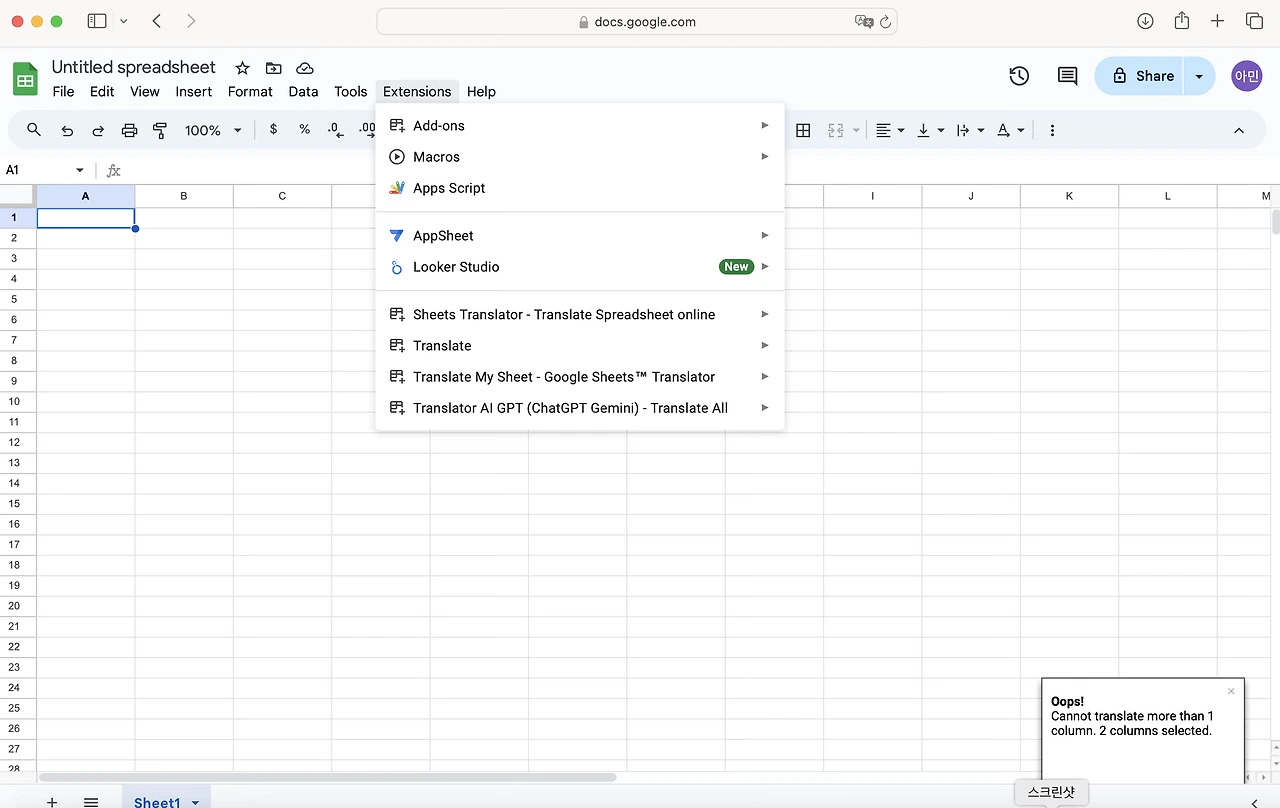Open the Format menu

pyautogui.click(x=250, y=91)
